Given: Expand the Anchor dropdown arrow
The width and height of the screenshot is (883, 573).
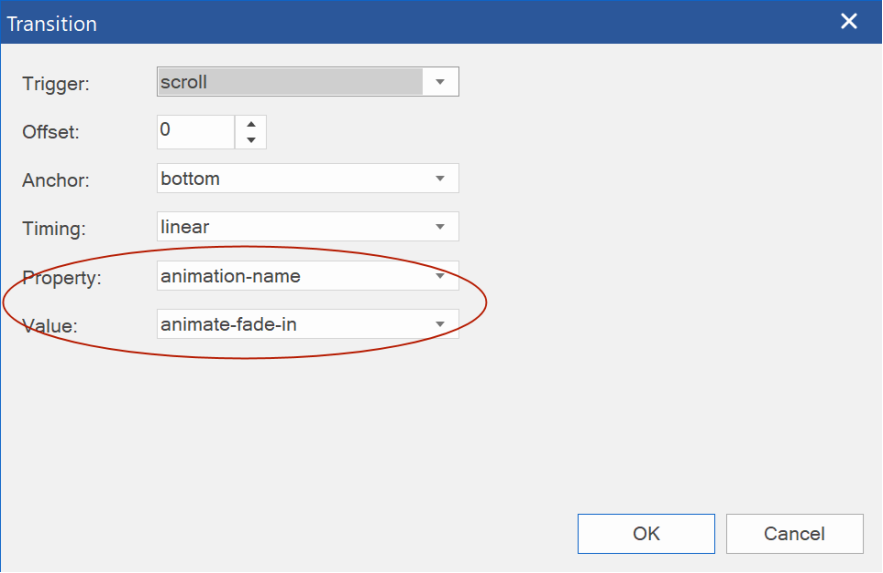Looking at the screenshot, I should pos(440,178).
